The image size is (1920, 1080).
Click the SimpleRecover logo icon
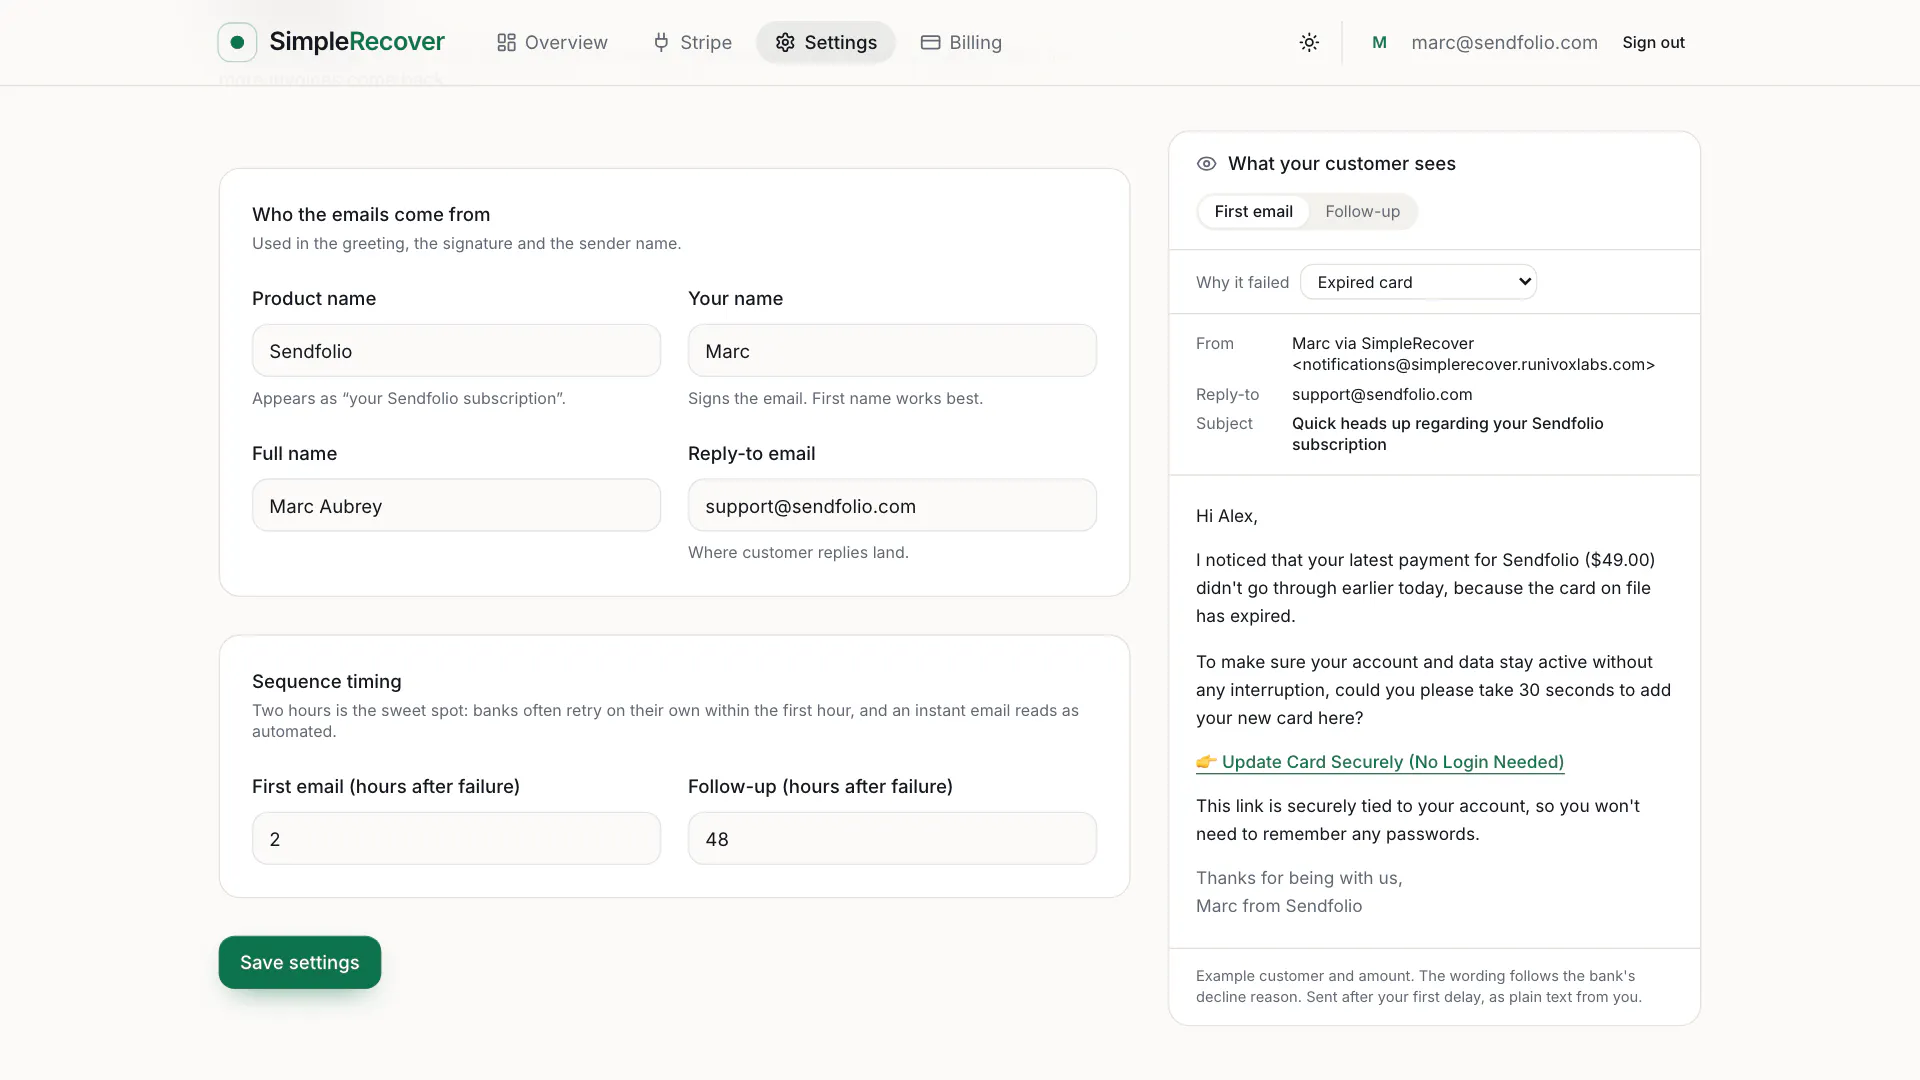(x=237, y=42)
